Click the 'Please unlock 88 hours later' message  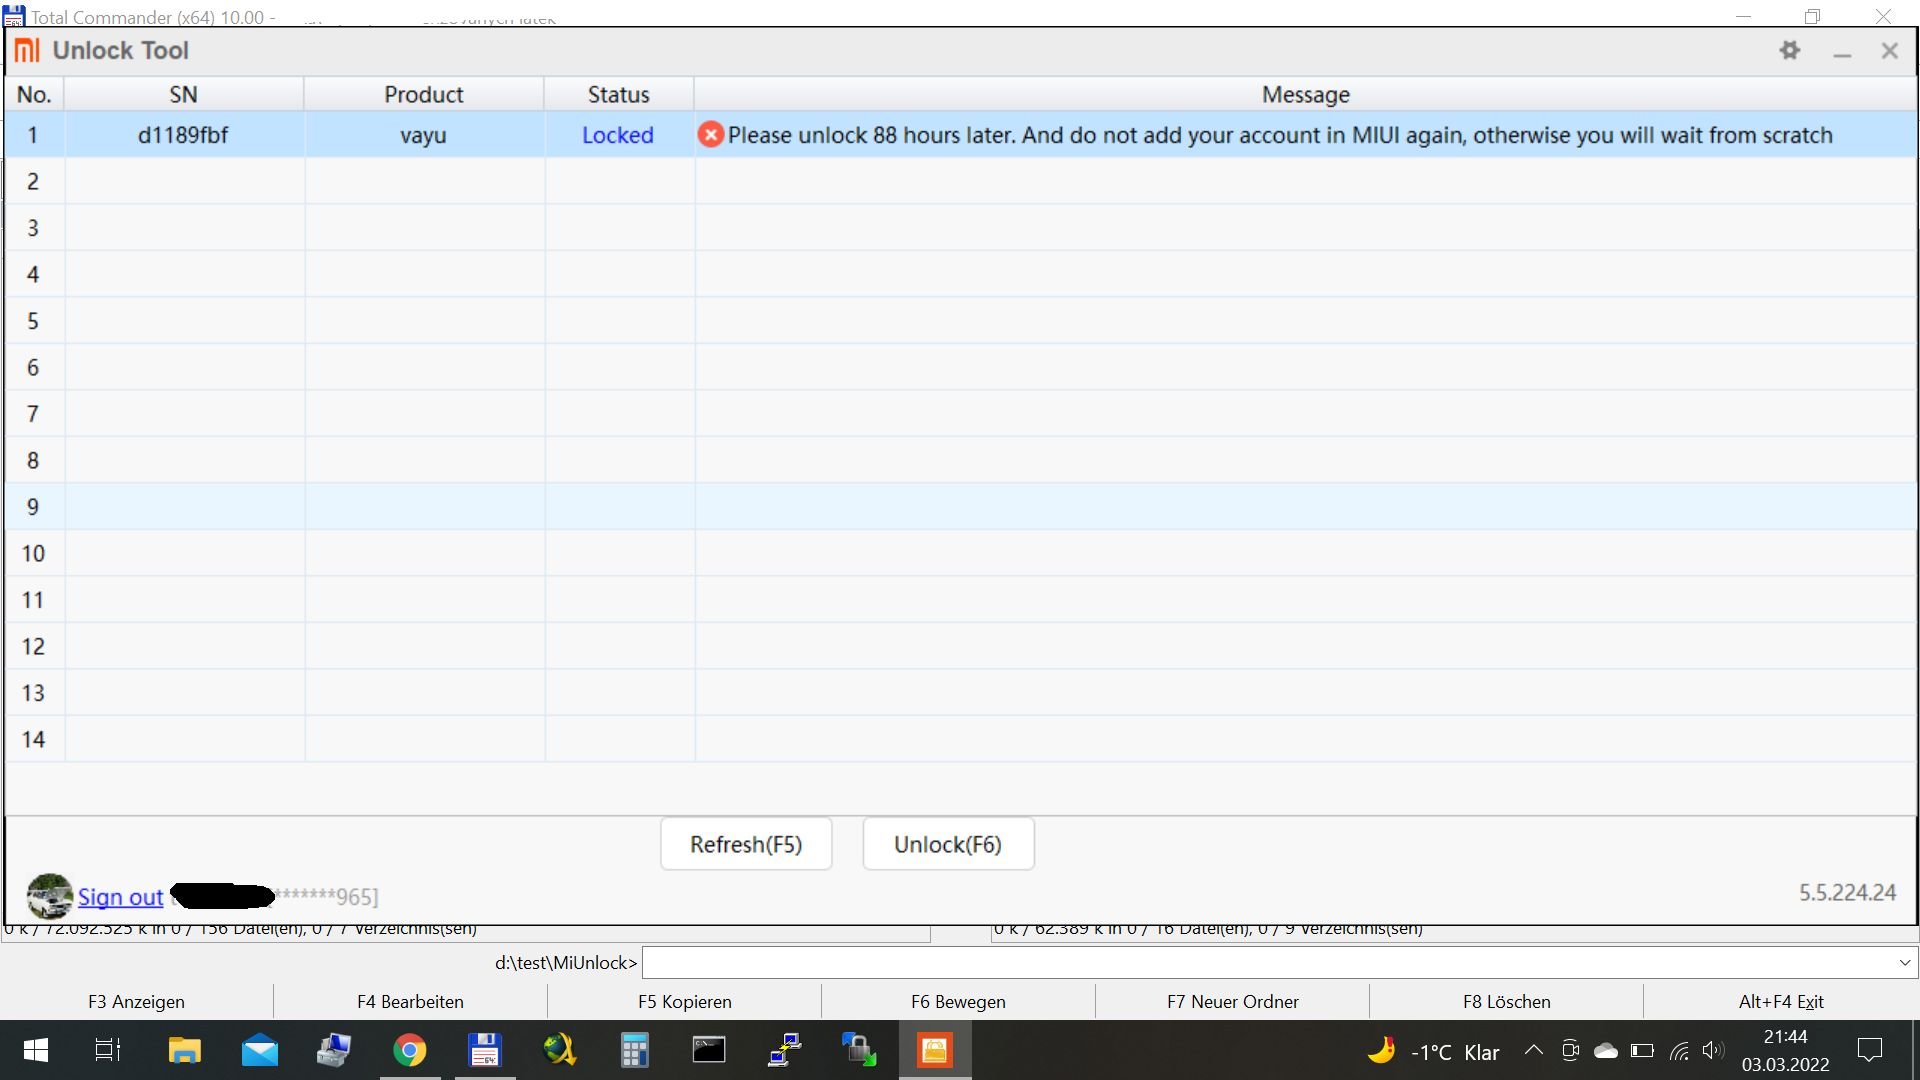click(1280, 135)
